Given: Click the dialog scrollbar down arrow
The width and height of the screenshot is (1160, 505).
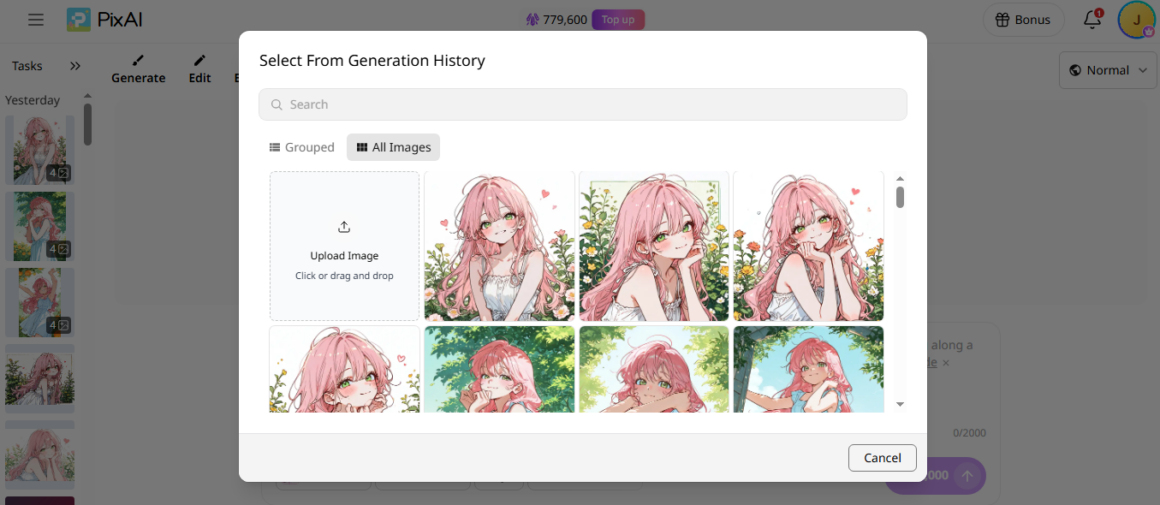Looking at the screenshot, I should 900,404.
